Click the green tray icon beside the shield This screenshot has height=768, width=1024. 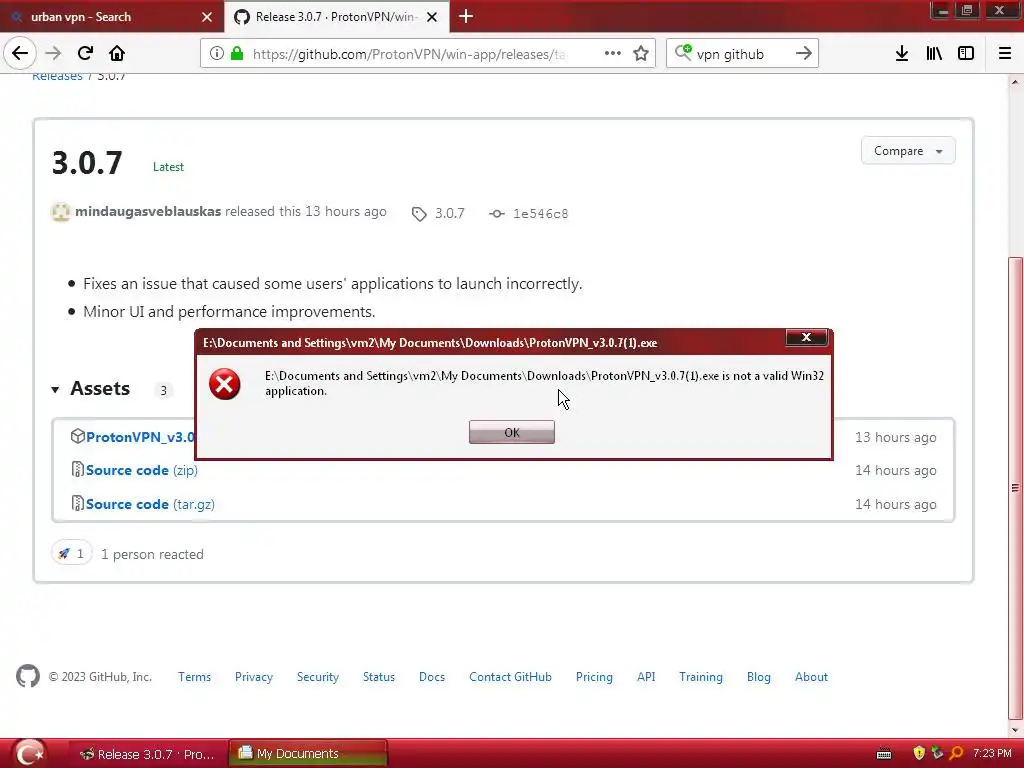[937, 754]
